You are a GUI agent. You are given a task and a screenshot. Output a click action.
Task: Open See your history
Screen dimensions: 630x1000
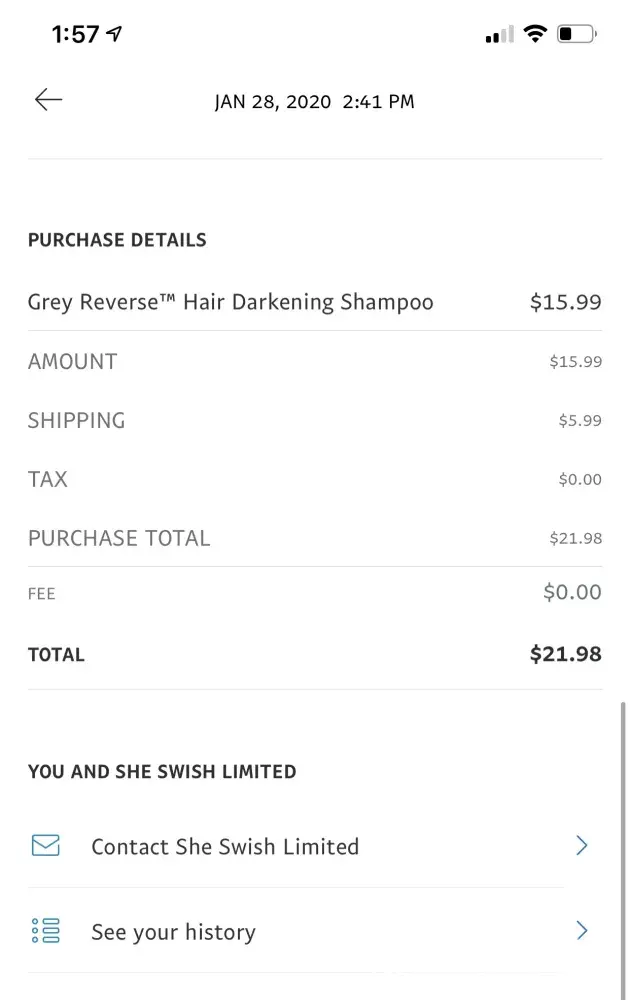173,932
